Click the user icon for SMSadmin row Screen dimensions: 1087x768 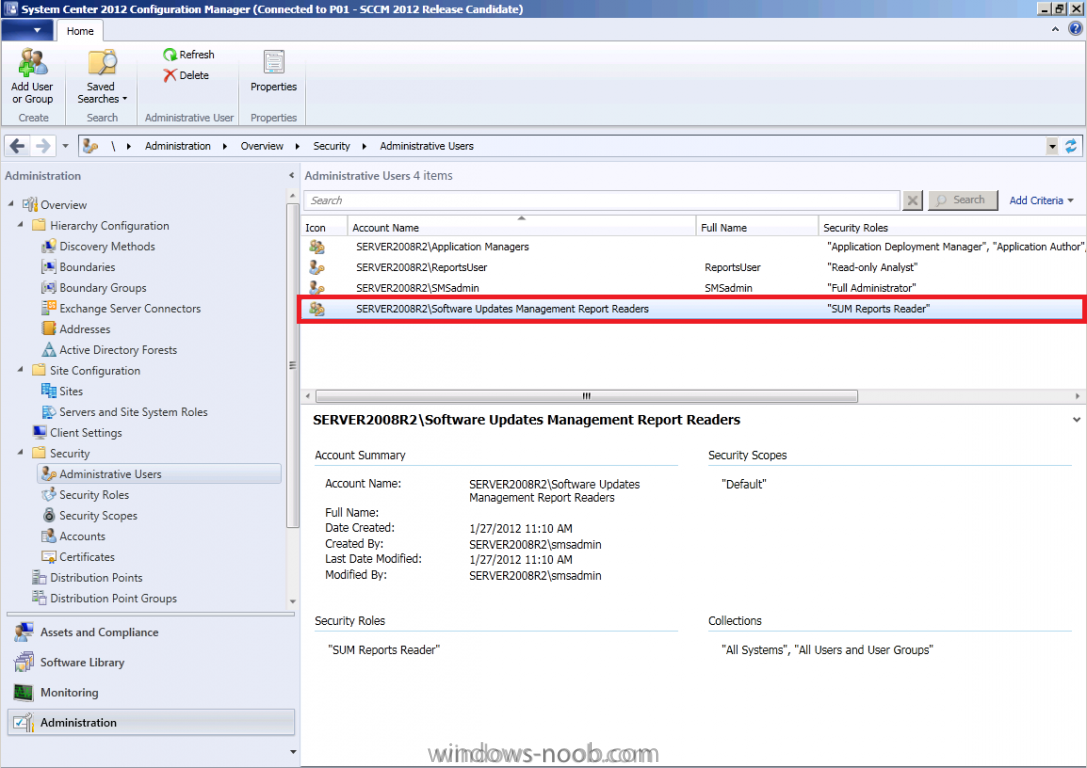click(x=317, y=287)
